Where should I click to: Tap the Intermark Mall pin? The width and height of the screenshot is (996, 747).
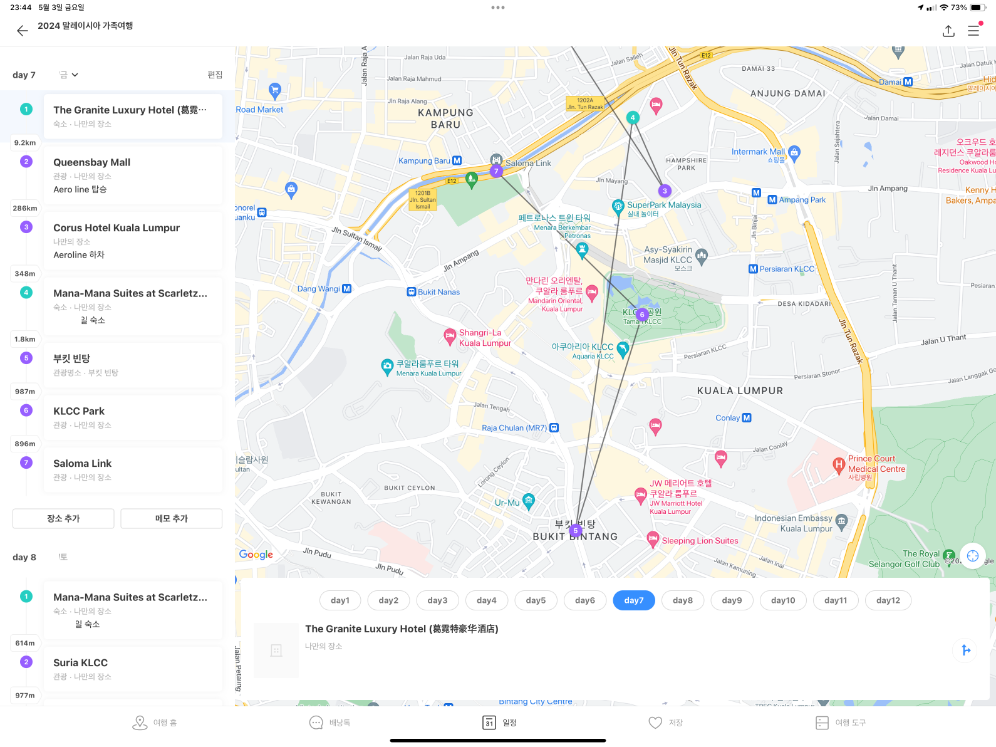(794, 152)
